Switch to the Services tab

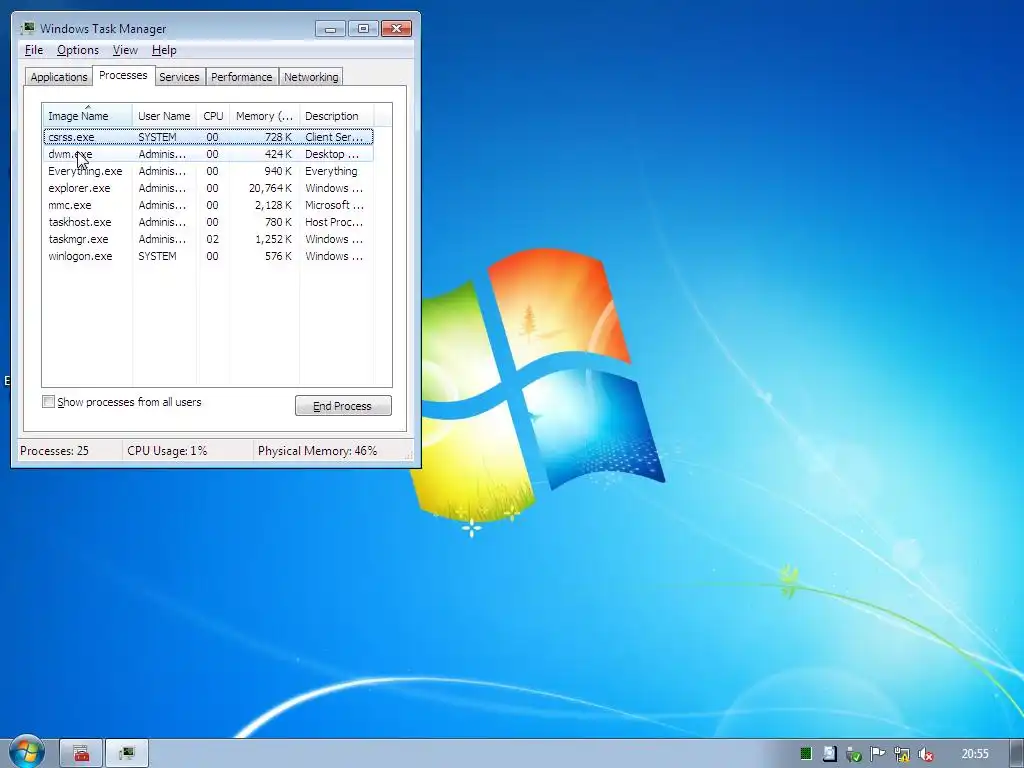pyautogui.click(x=179, y=77)
